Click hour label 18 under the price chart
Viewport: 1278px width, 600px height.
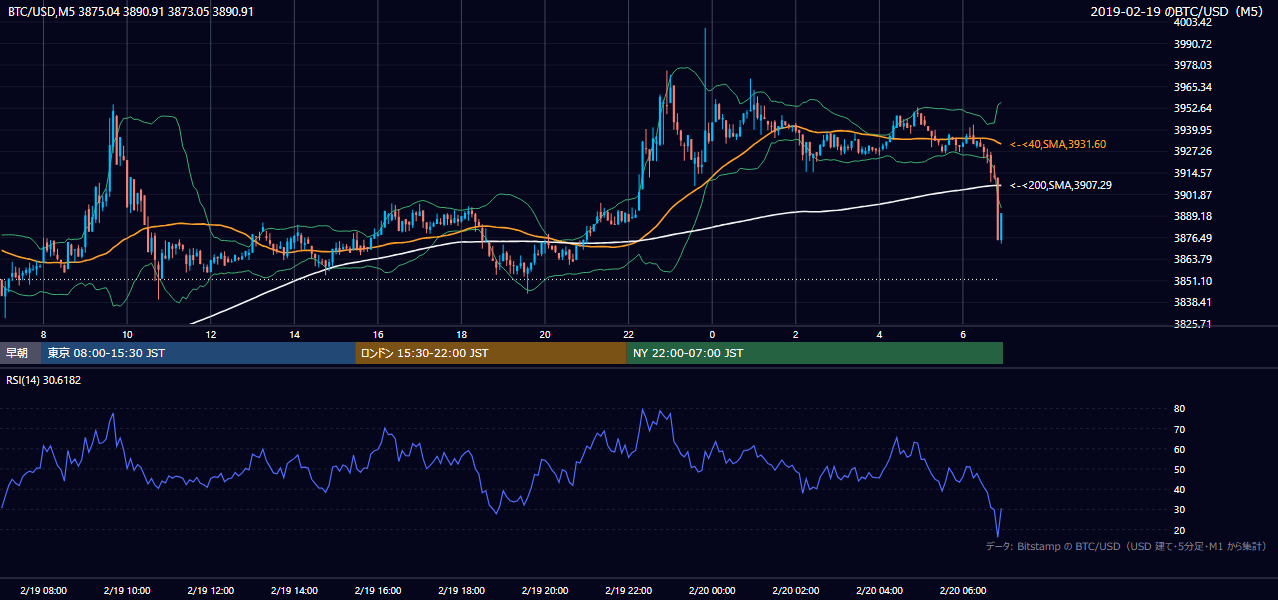(461, 334)
